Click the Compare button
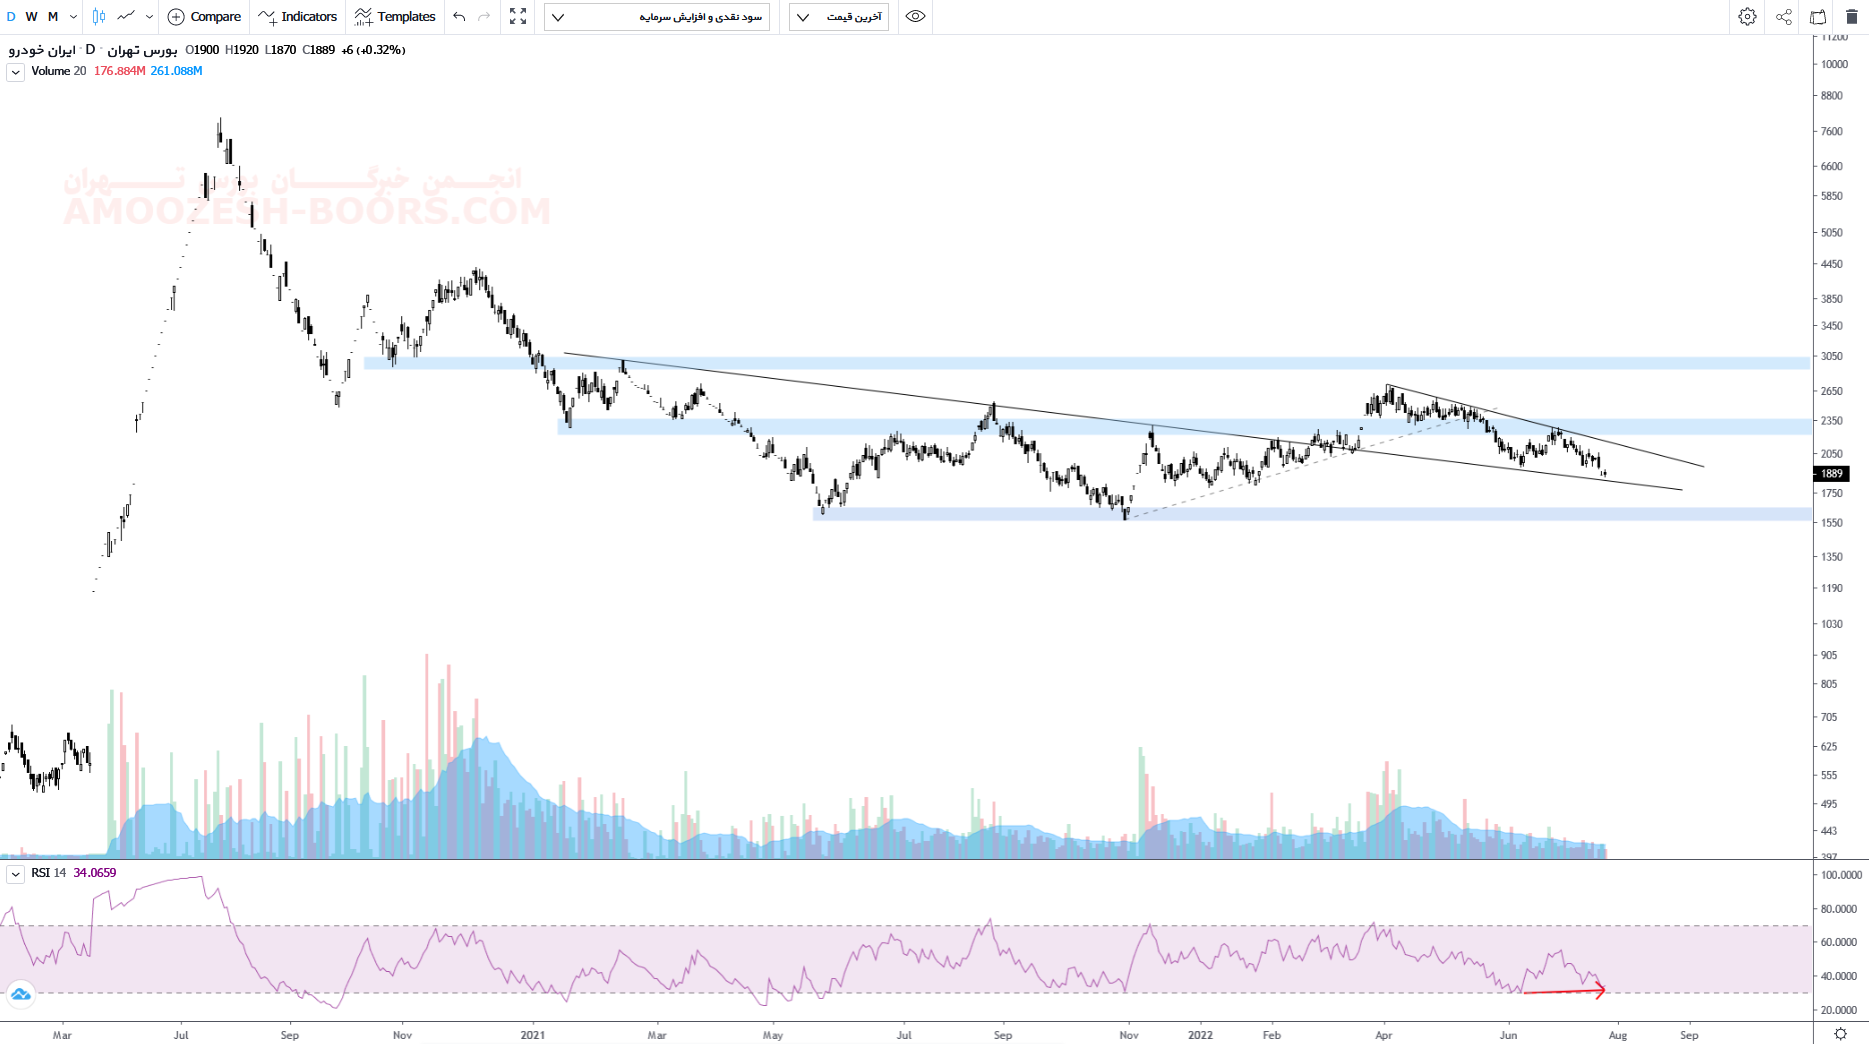Viewport: 1869px width, 1044px height. pos(205,16)
